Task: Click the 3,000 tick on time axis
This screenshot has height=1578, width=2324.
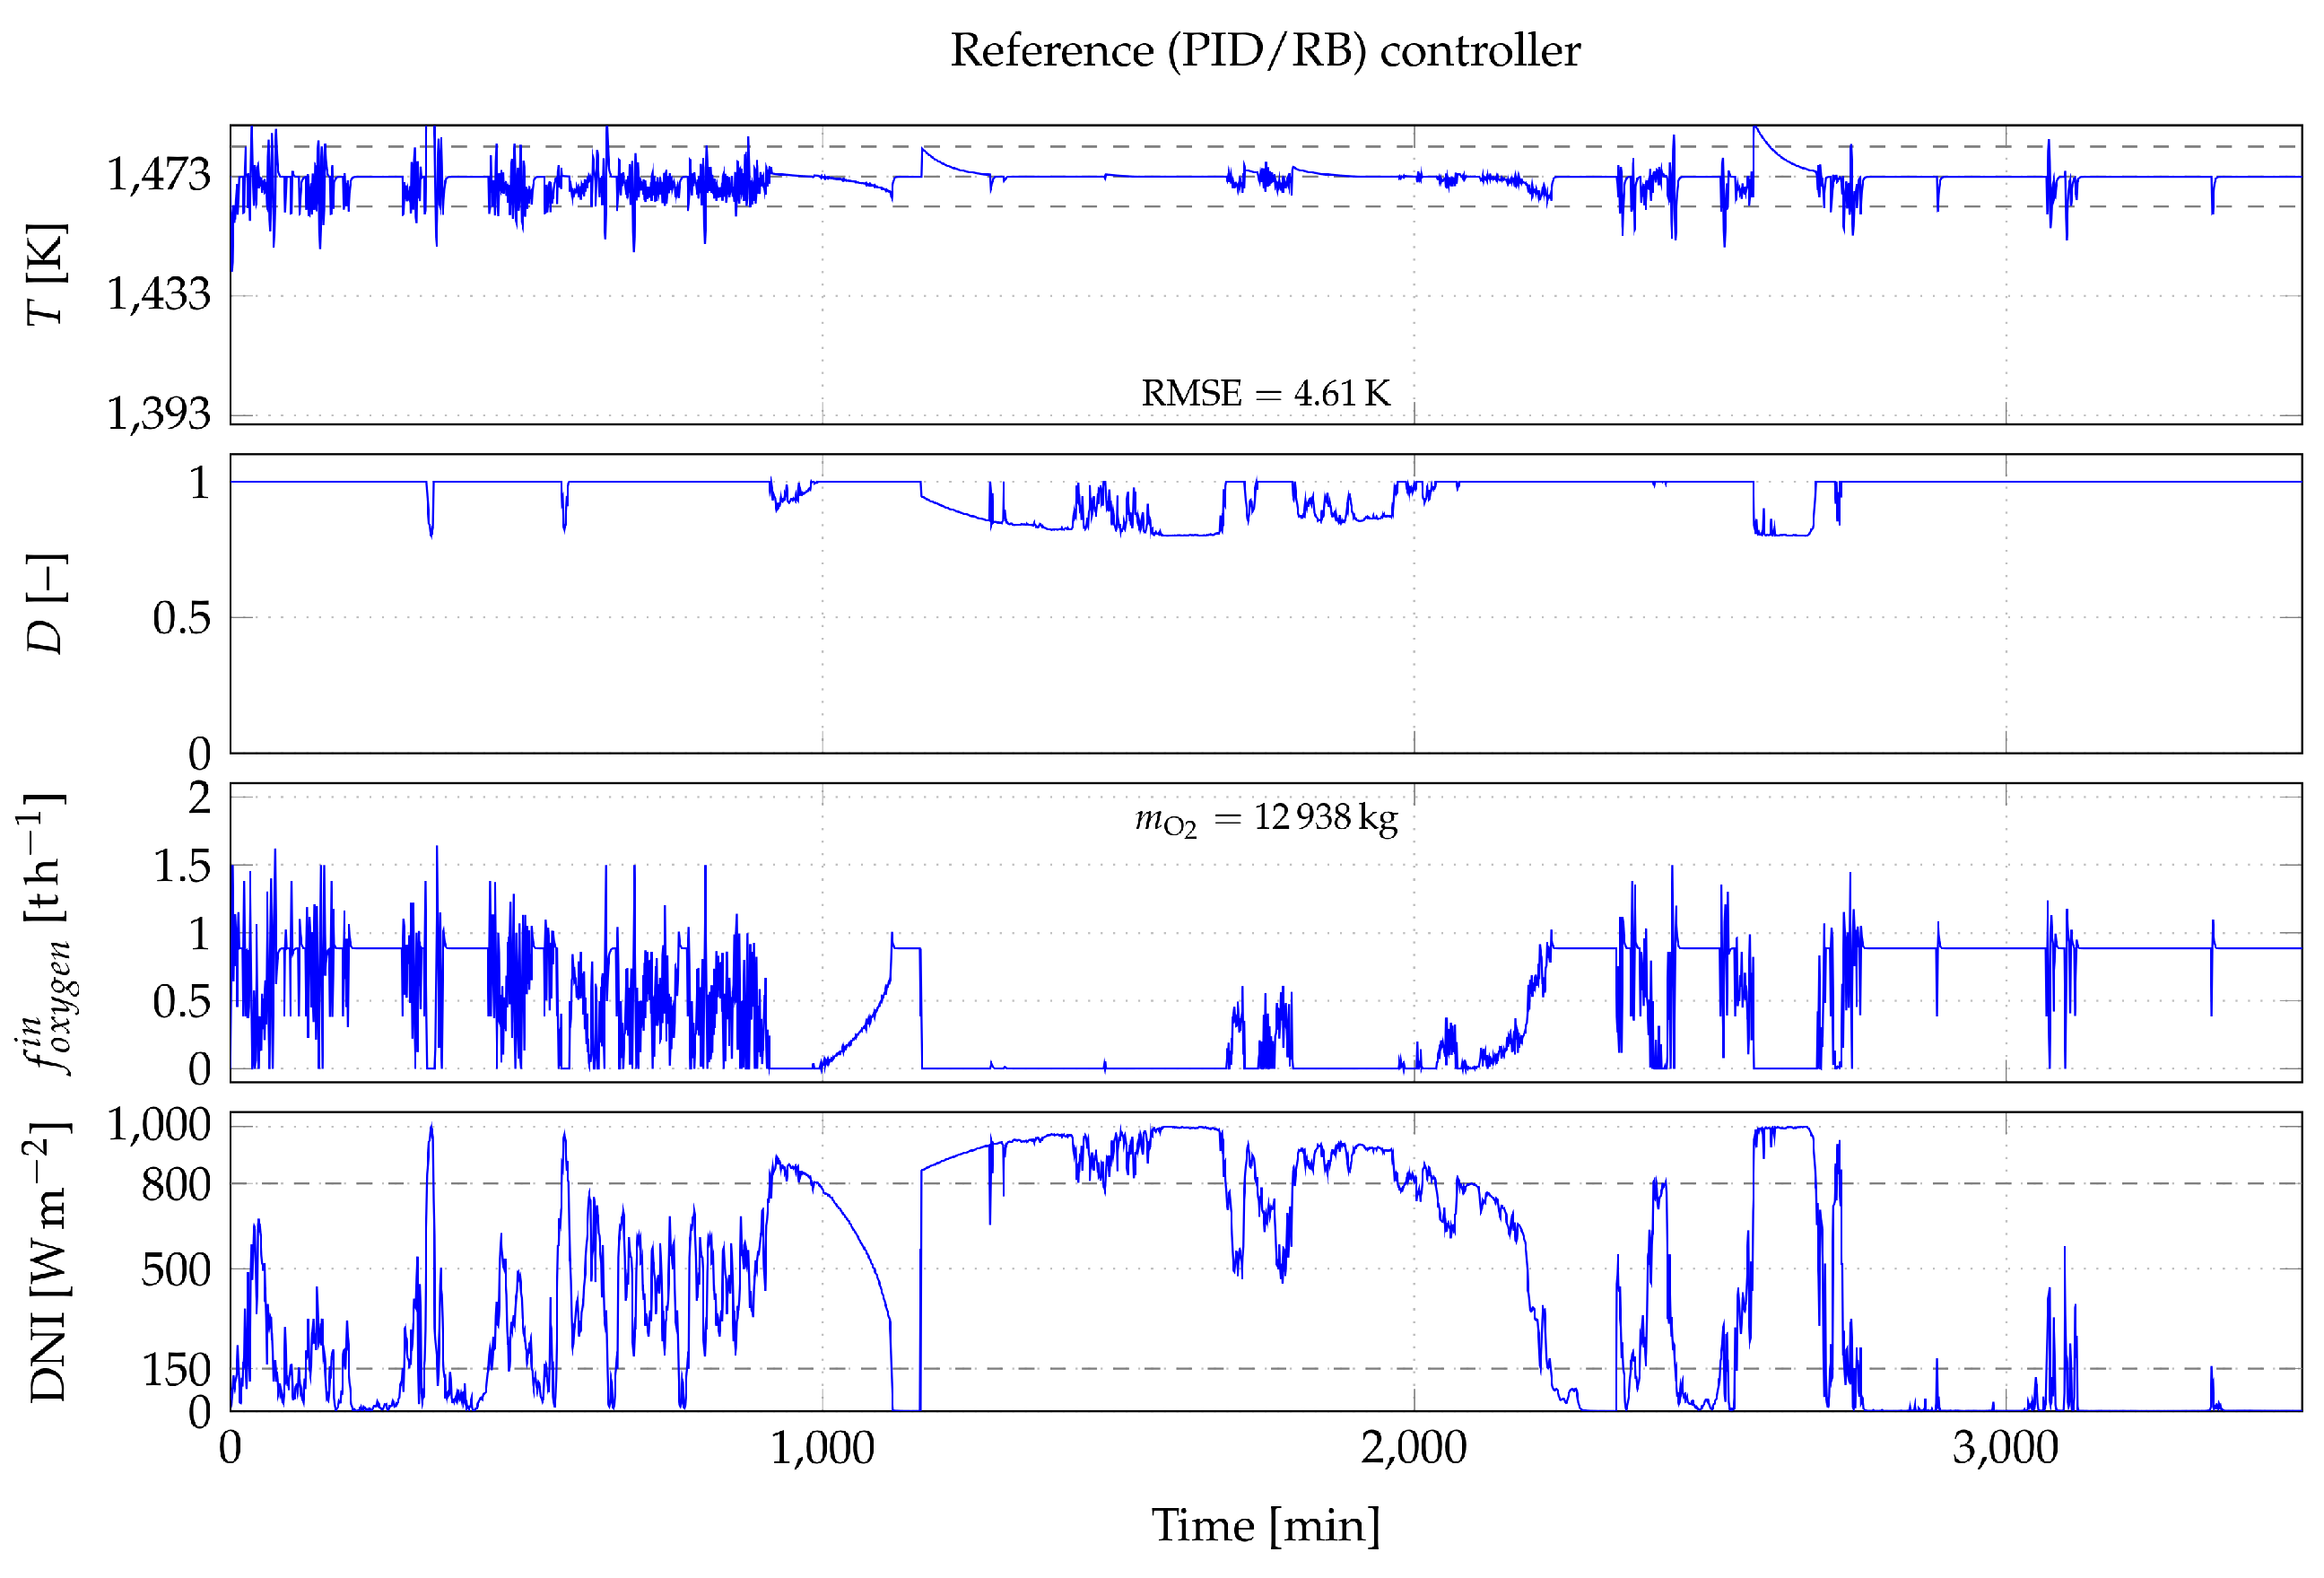Action: pos(2004,1448)
